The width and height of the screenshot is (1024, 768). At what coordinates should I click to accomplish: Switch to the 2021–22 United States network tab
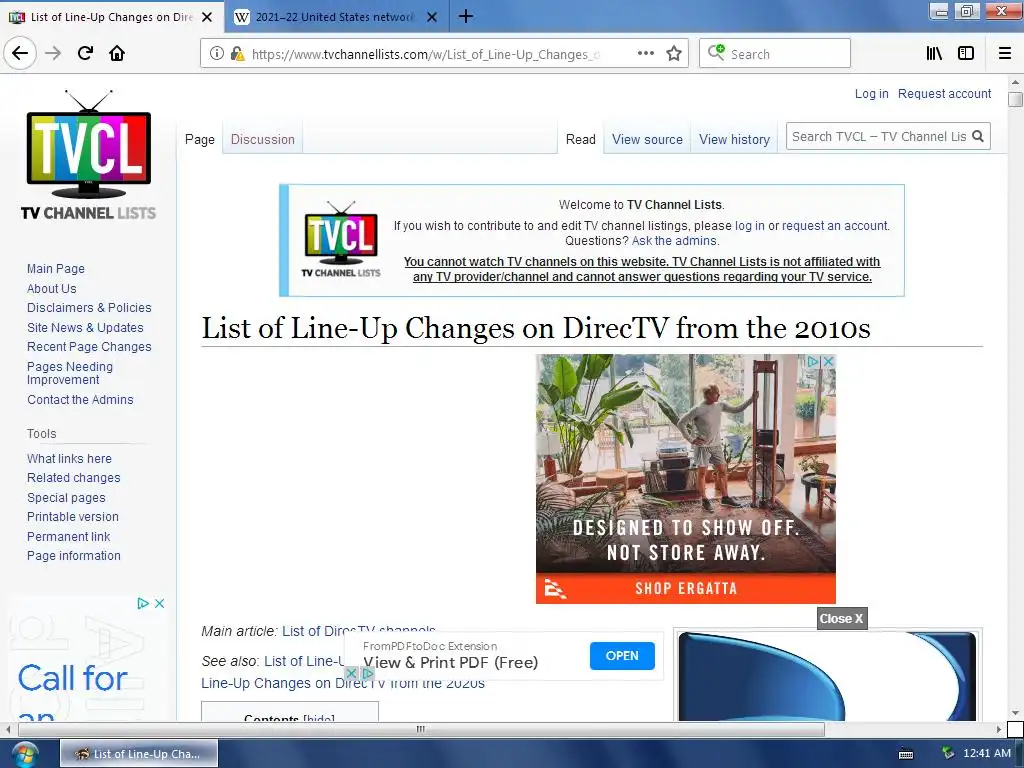pyautogui.click(x=334, y=17)
